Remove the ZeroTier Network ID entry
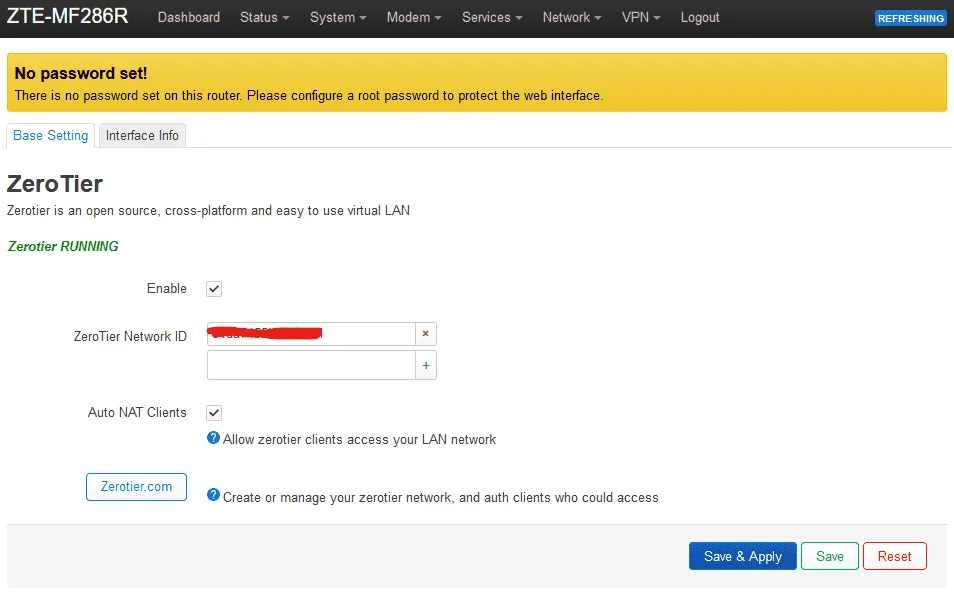 tap(425, 334)
